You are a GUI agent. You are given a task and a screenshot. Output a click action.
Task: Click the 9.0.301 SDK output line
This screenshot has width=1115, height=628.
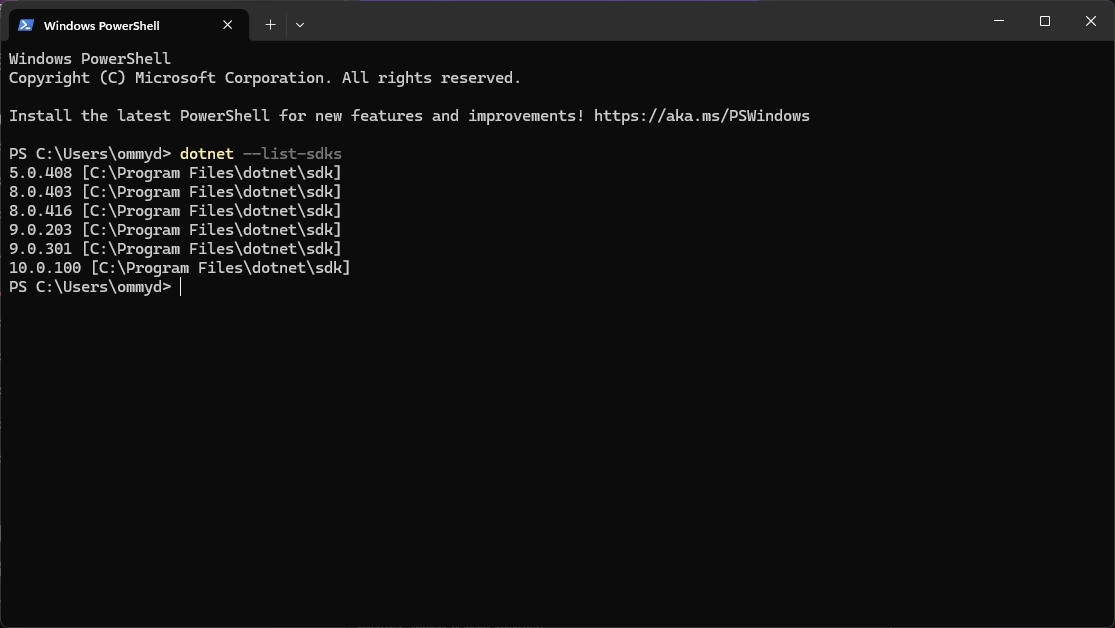point(175,249)
